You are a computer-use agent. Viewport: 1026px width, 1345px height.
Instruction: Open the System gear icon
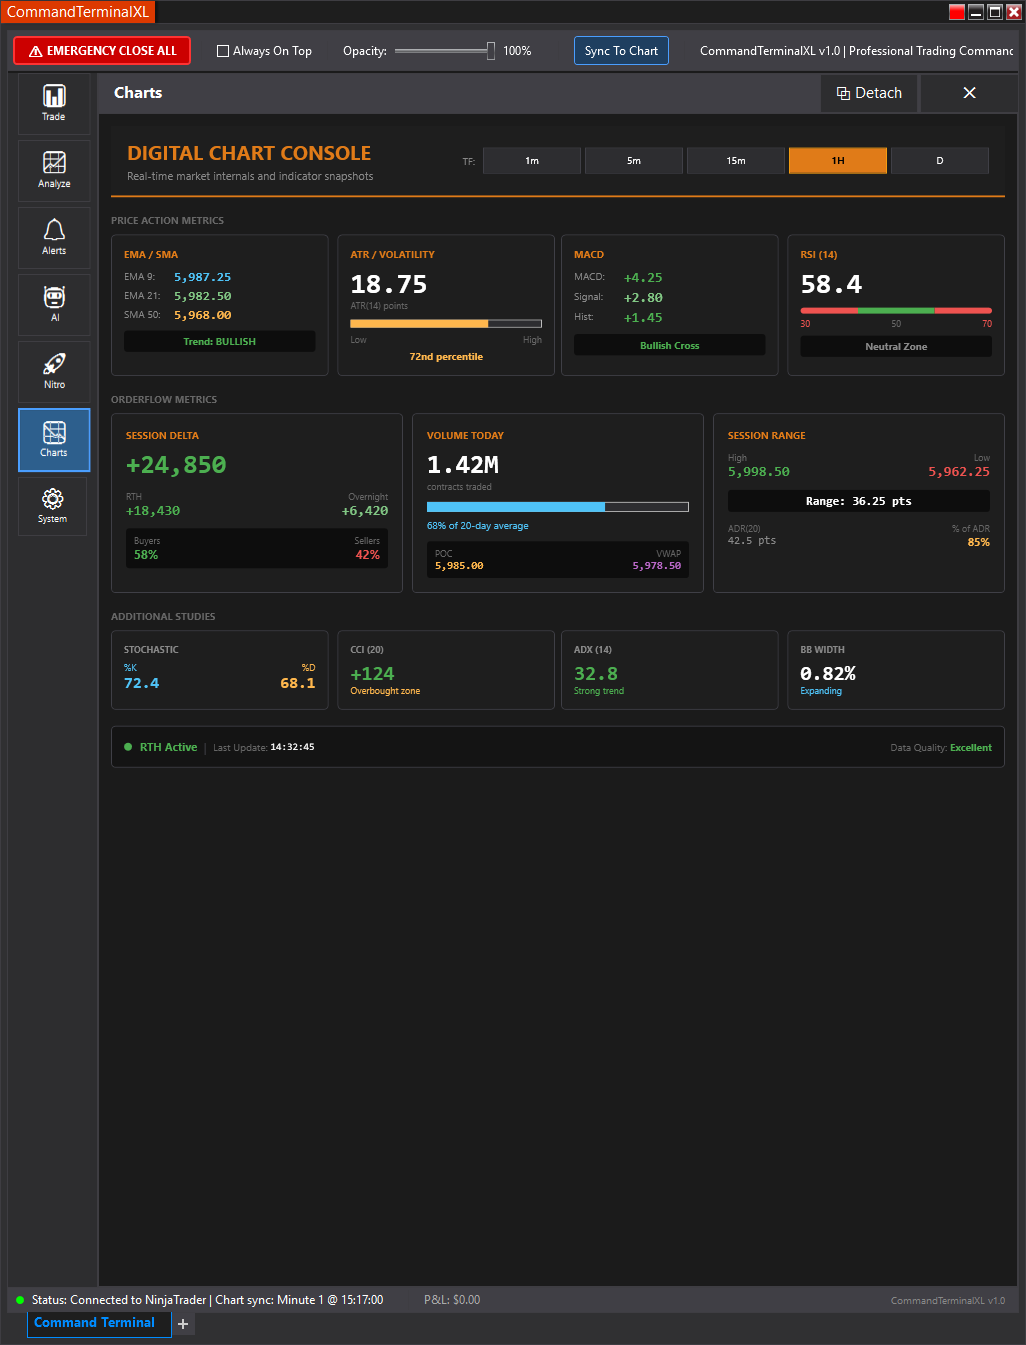pos(53,506)
